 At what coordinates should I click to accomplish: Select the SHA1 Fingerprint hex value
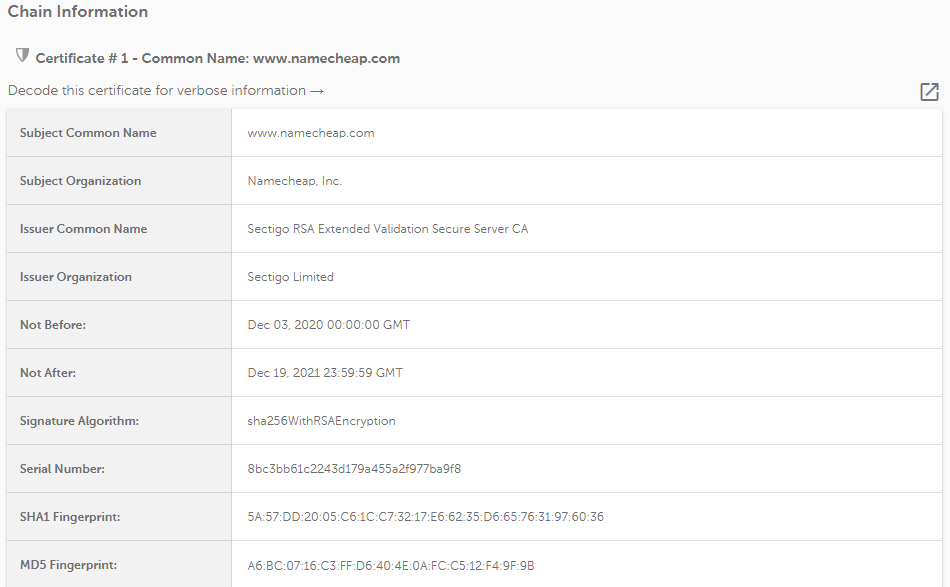pos(425,516)
